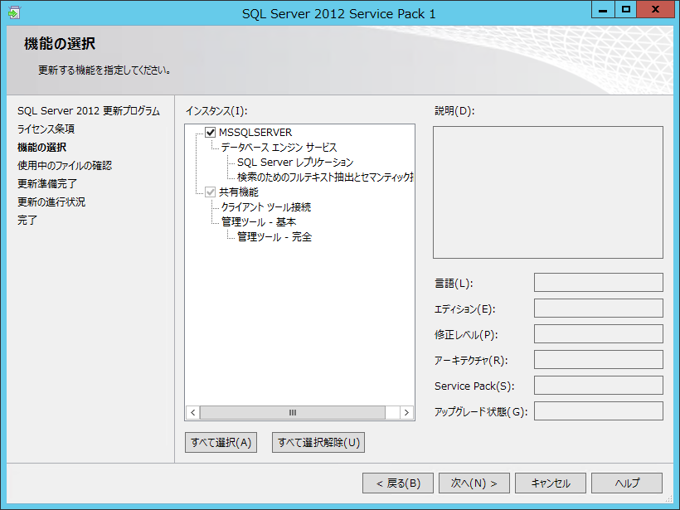
Task: Click the 機能の選択 step in sidebar
Action: (42, 147)
